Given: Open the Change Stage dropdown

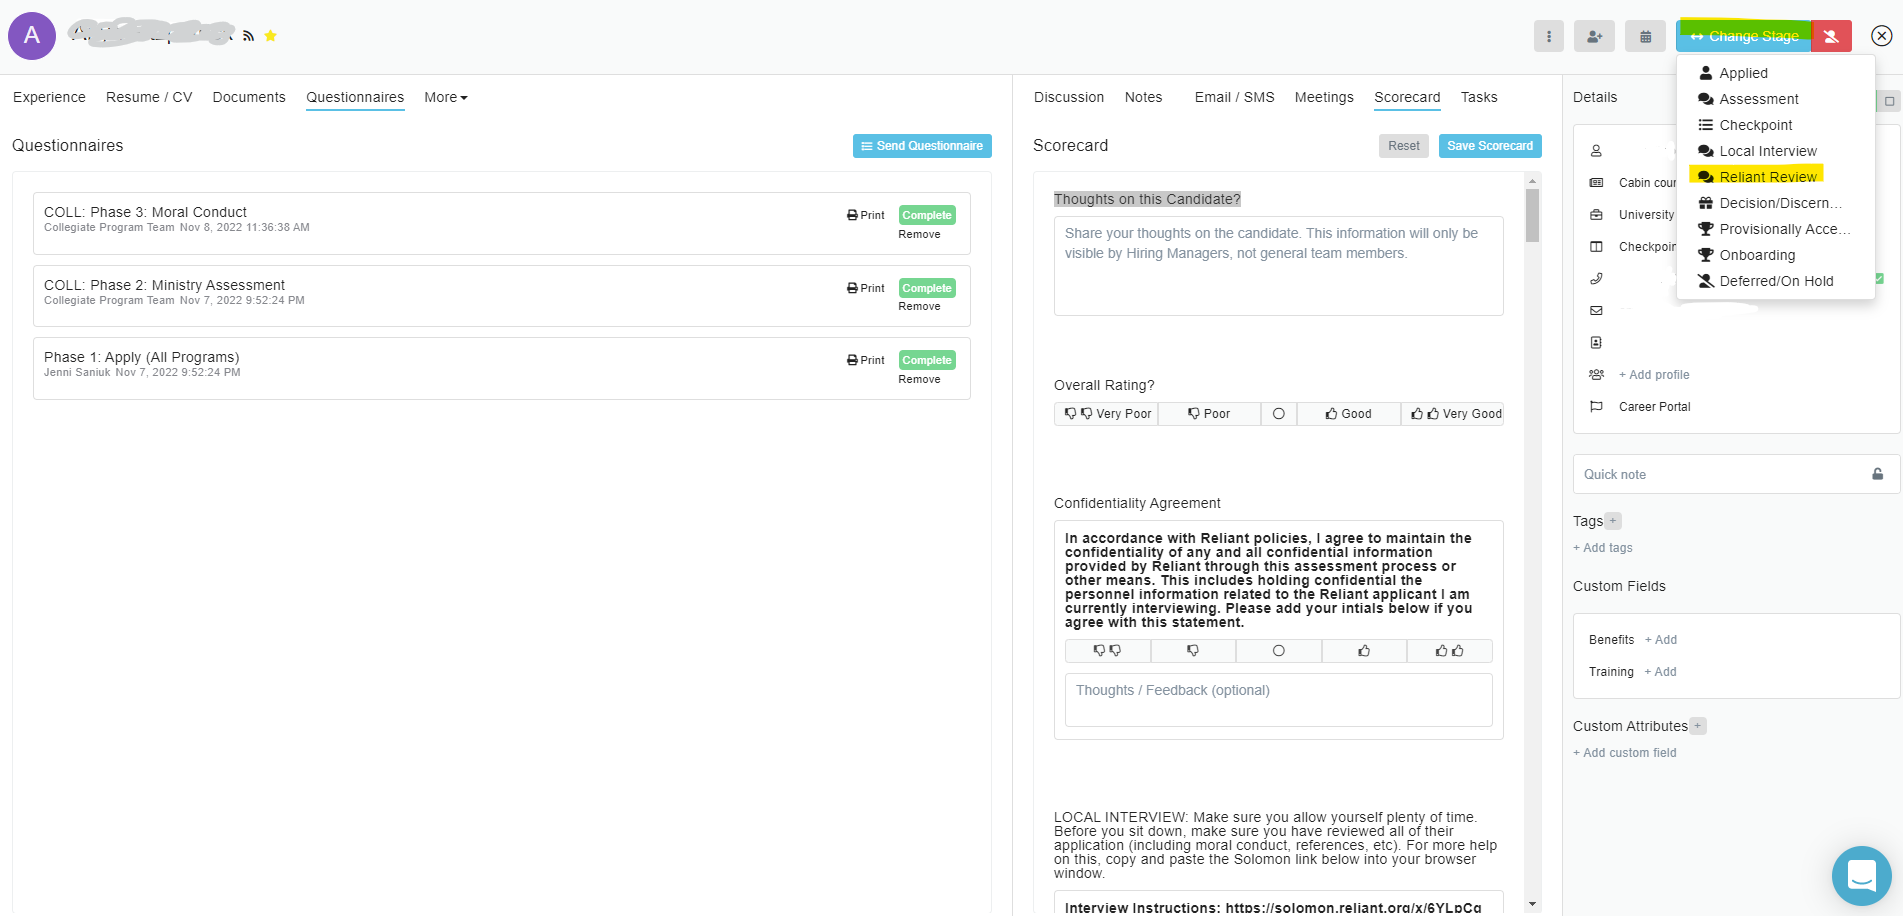Looking at the screenshot, I should point(1744,36).
